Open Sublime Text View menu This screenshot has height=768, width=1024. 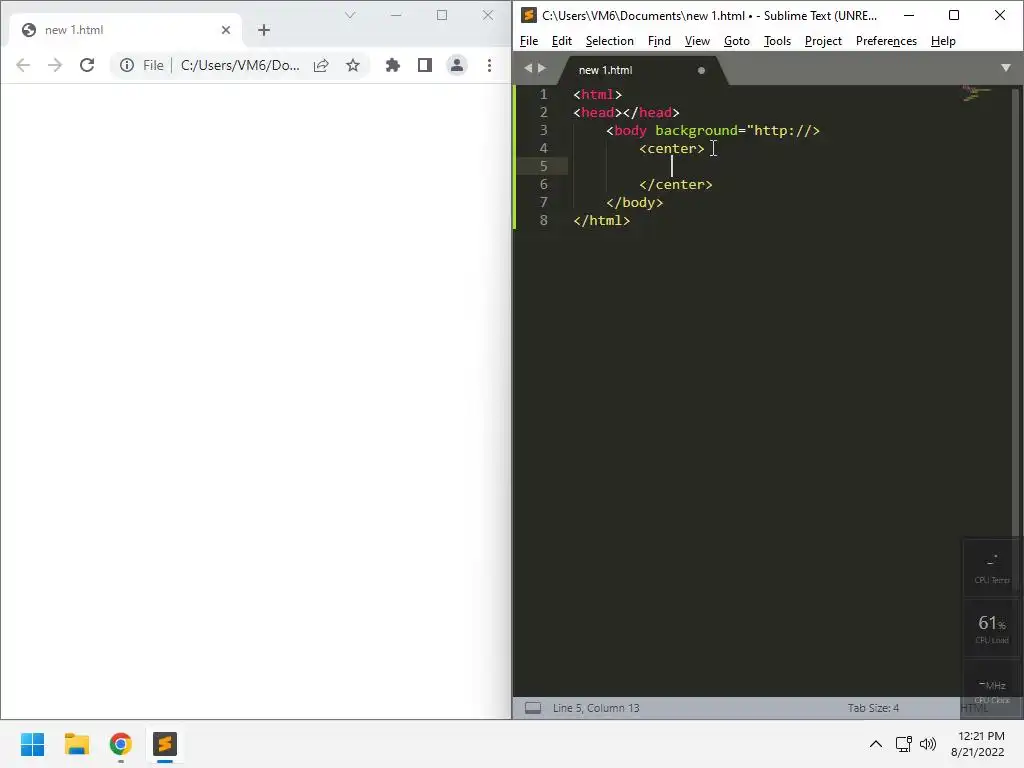tap(697, 40)
